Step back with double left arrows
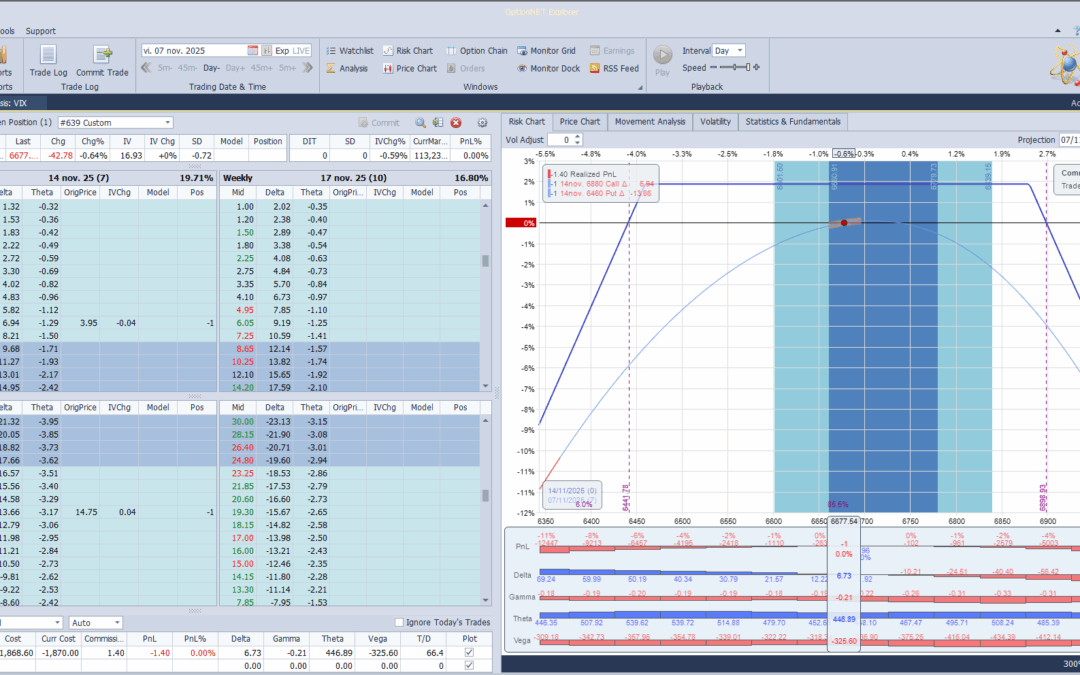Viewport: 1080px width, 675px height. click(x=146, y=68)
